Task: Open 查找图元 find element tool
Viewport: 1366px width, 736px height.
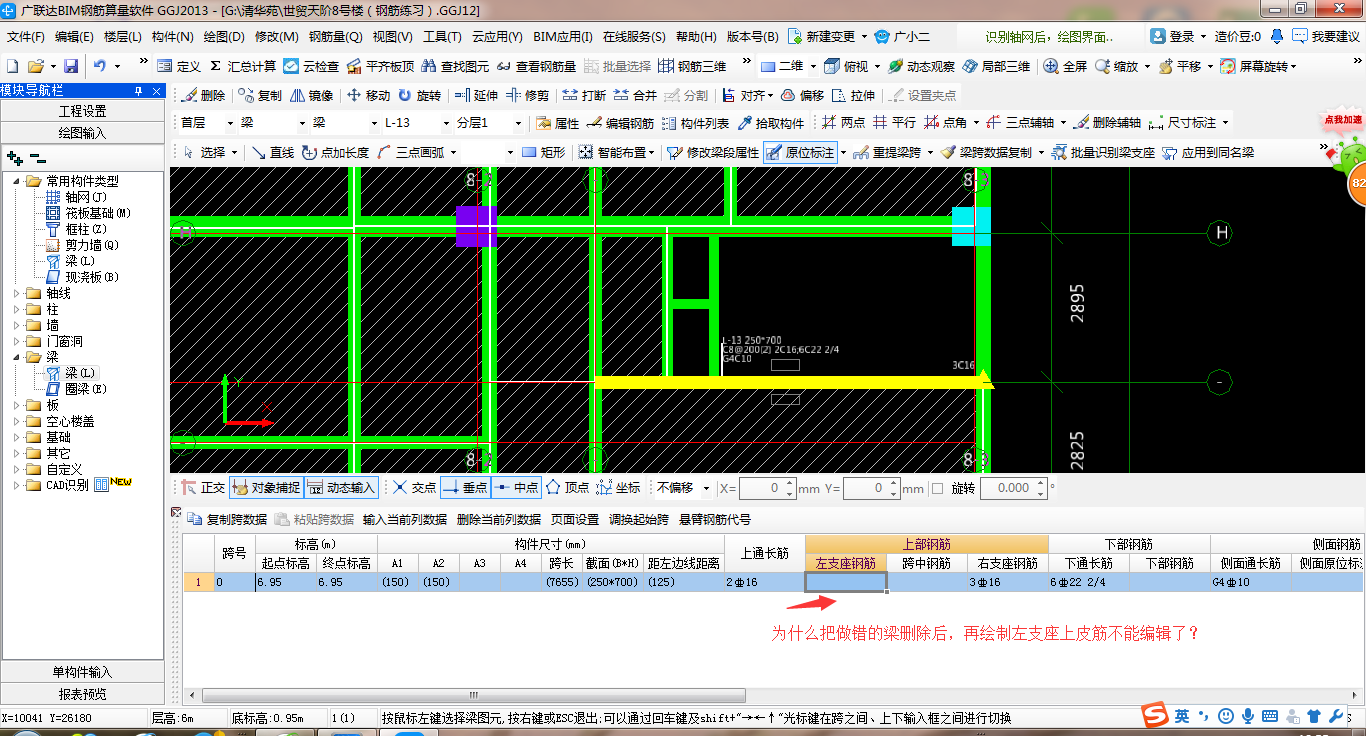Action: (x=455, y=66)
